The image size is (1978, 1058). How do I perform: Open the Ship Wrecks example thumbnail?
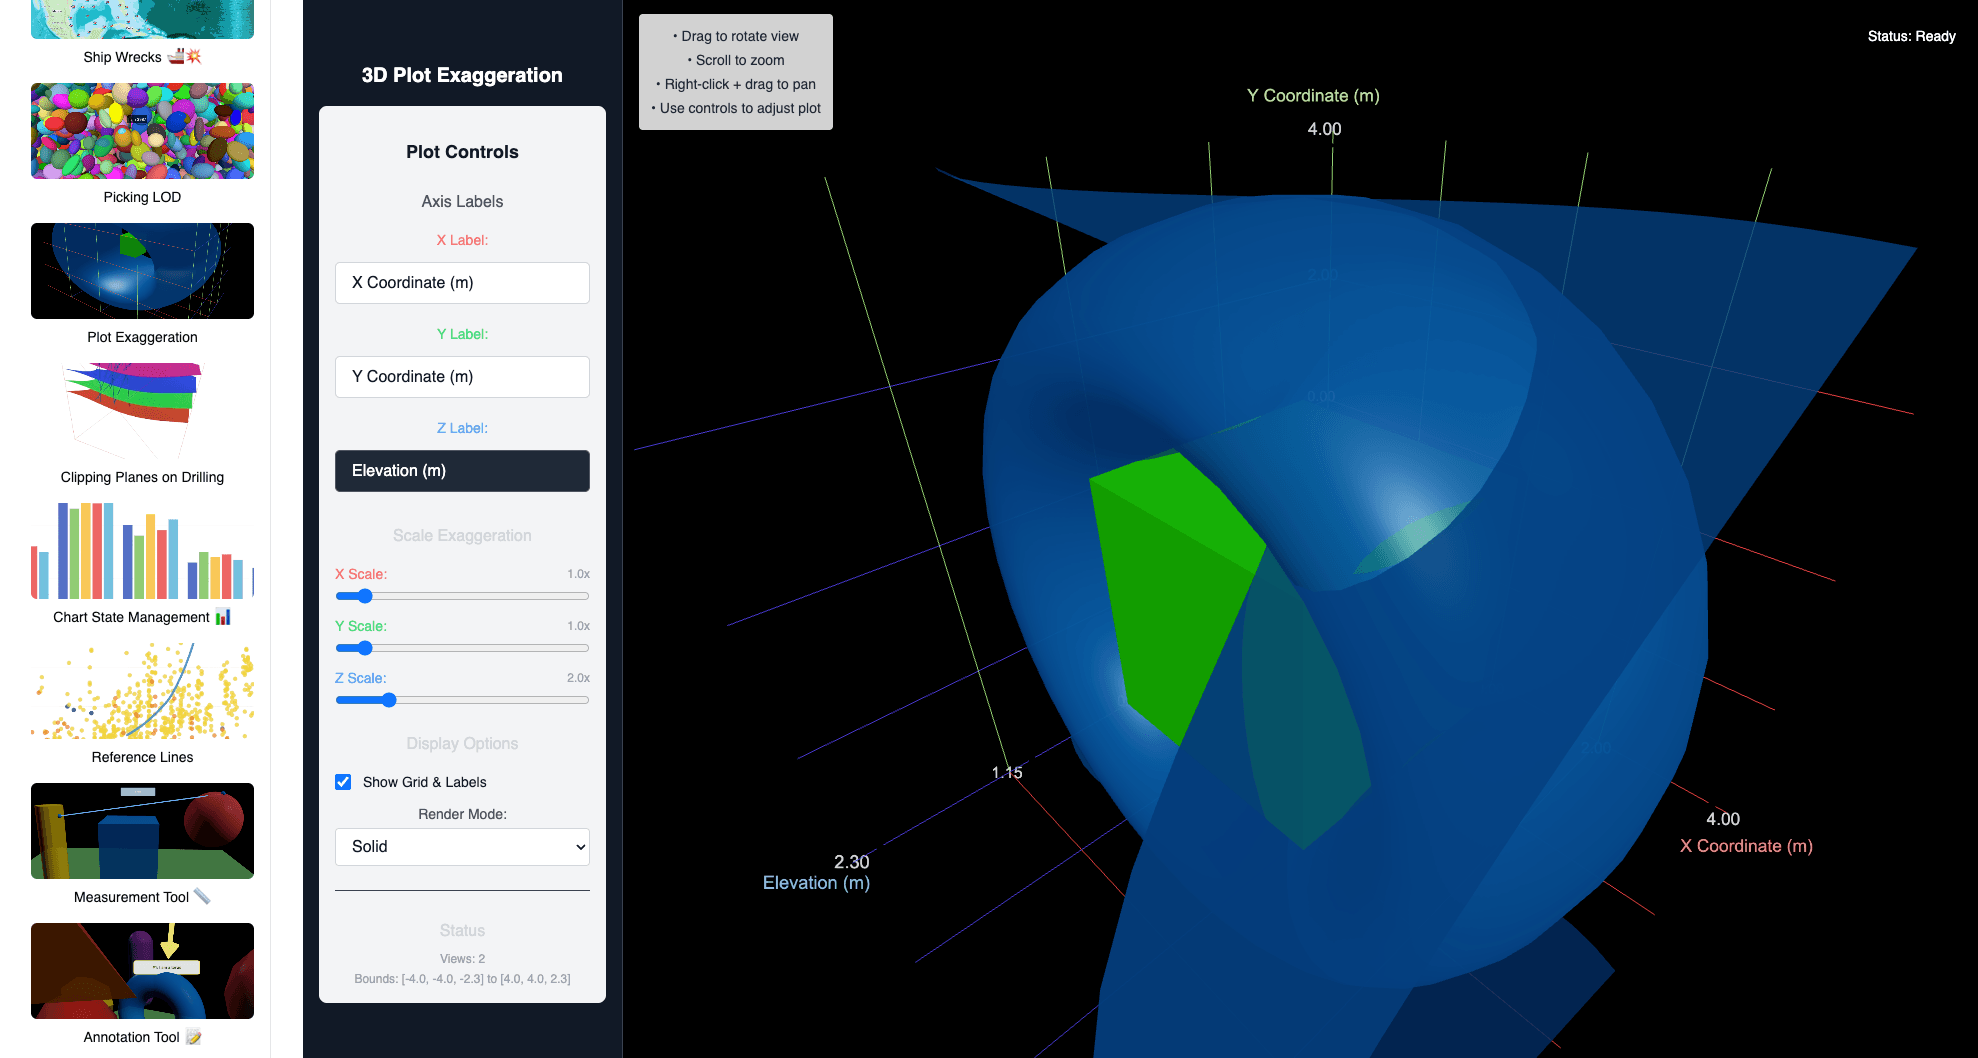142,18
